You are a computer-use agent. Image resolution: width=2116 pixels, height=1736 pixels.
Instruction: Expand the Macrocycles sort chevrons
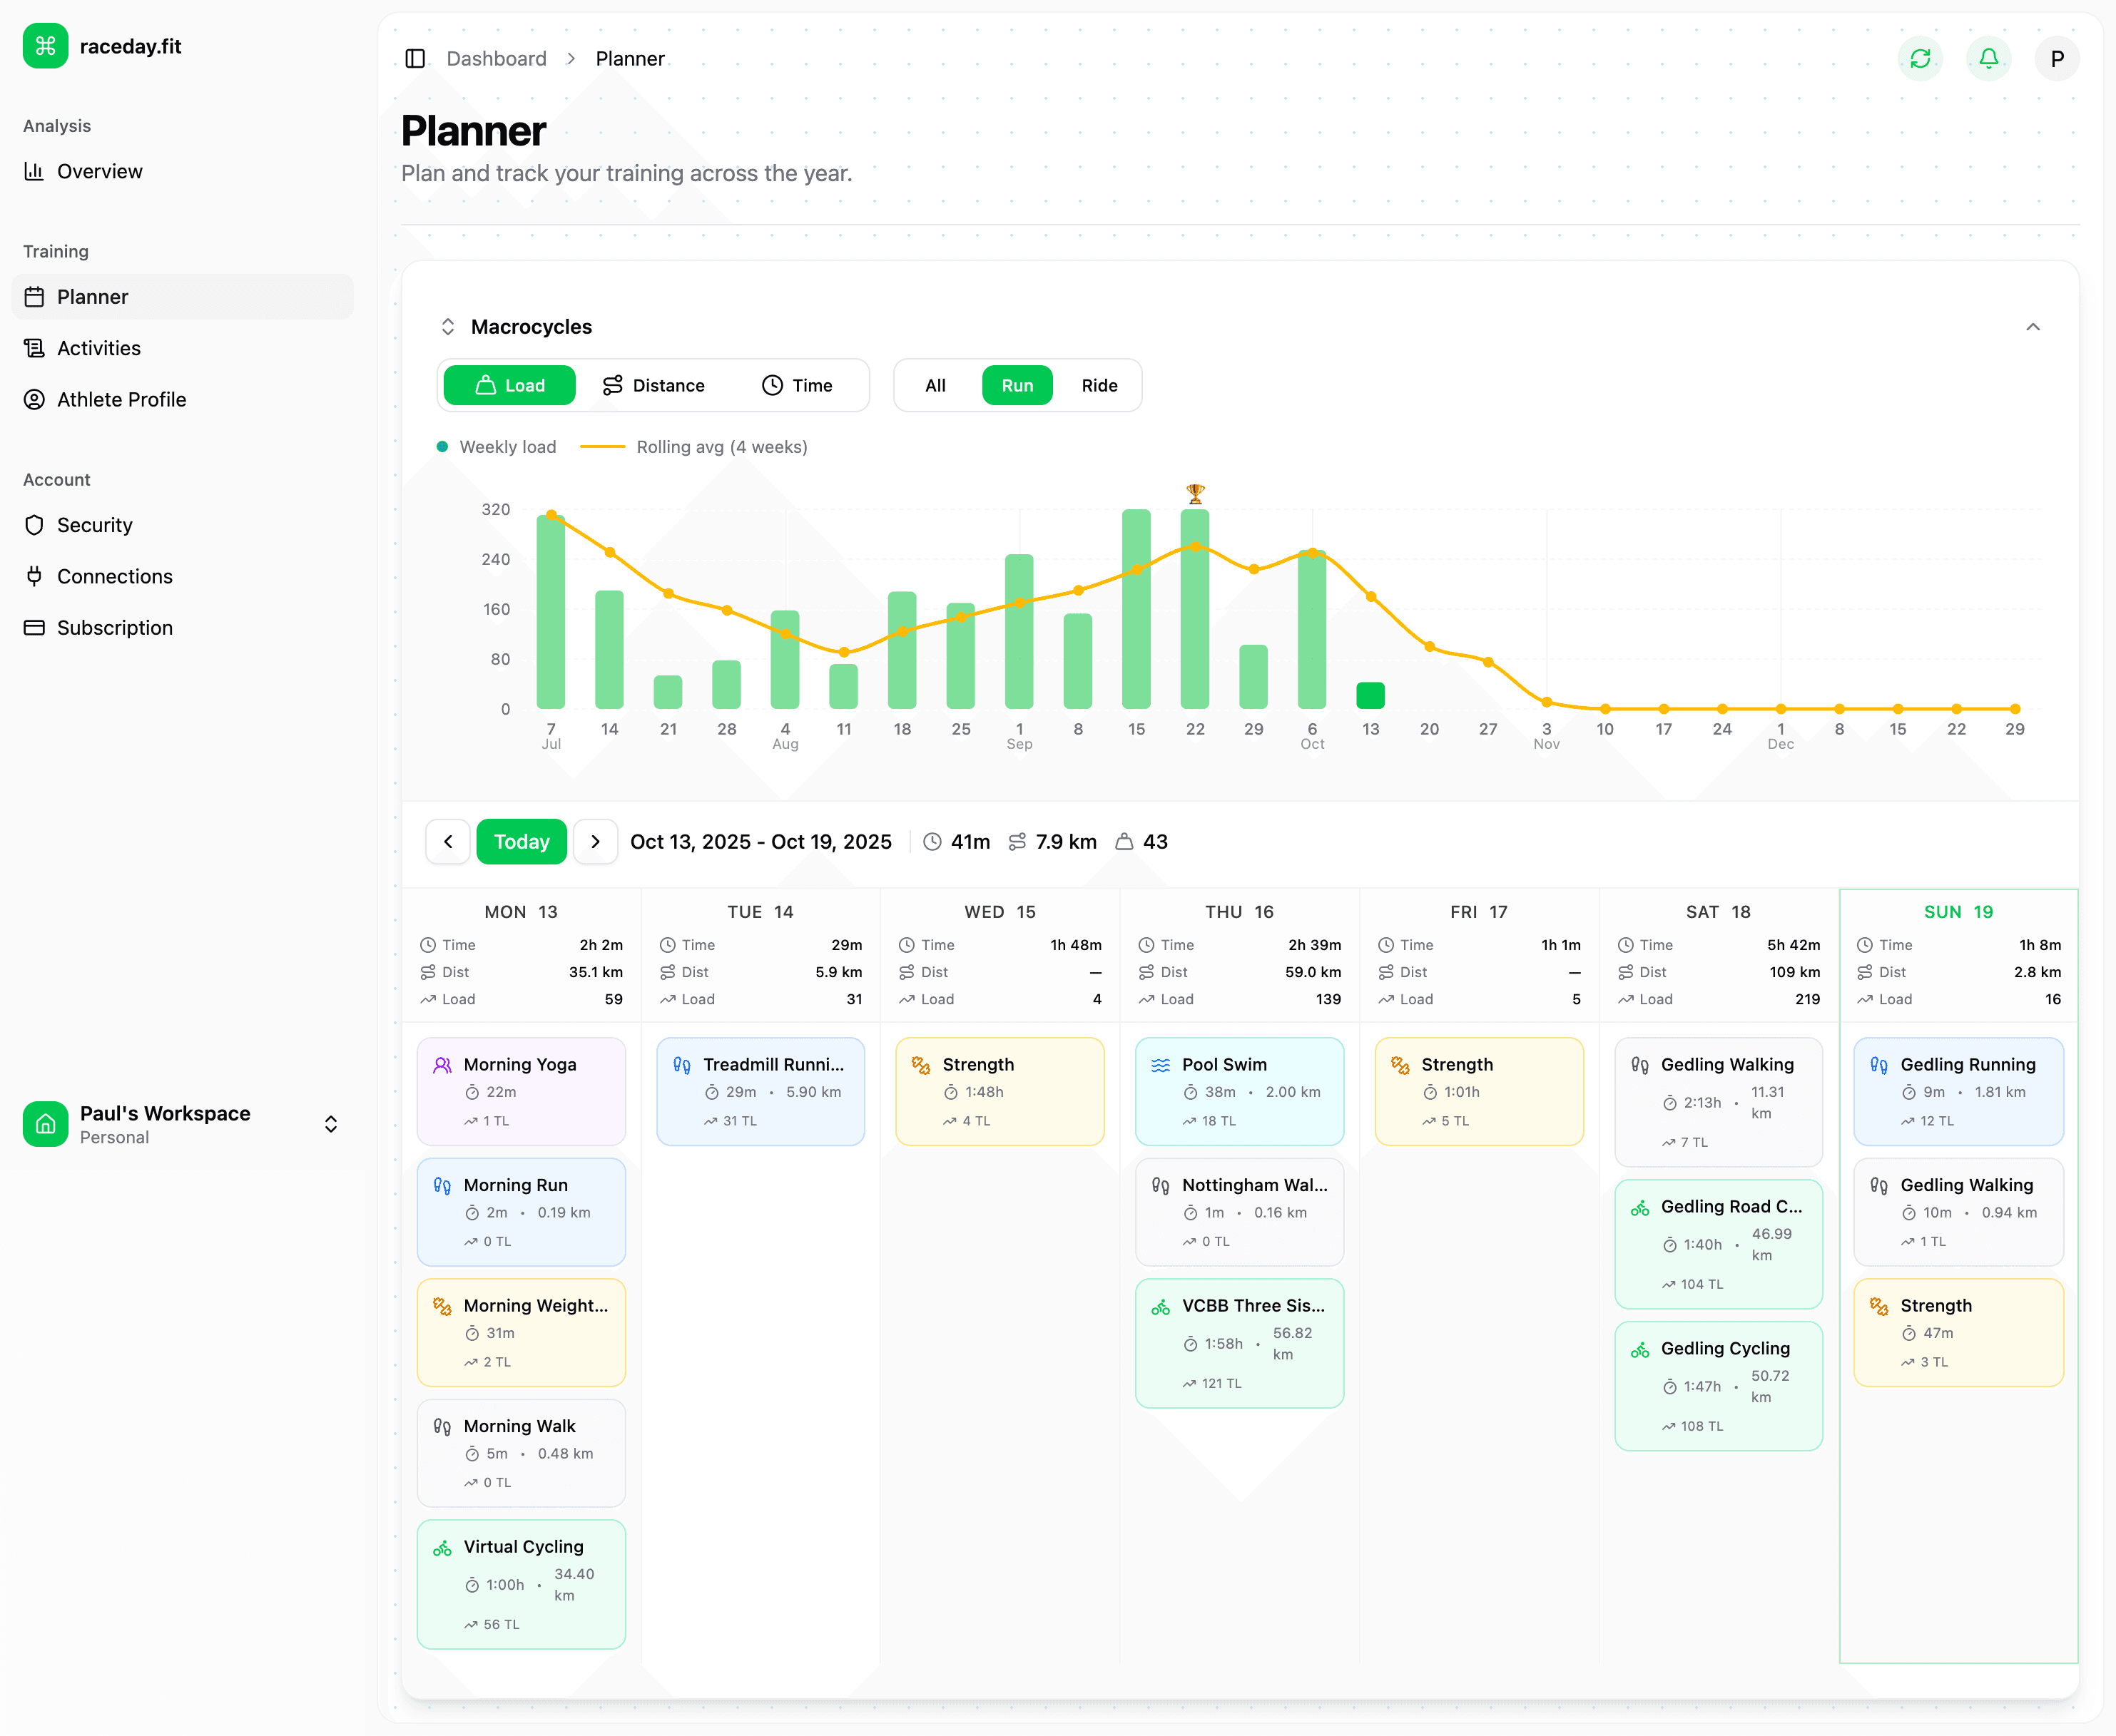[448, 327]
